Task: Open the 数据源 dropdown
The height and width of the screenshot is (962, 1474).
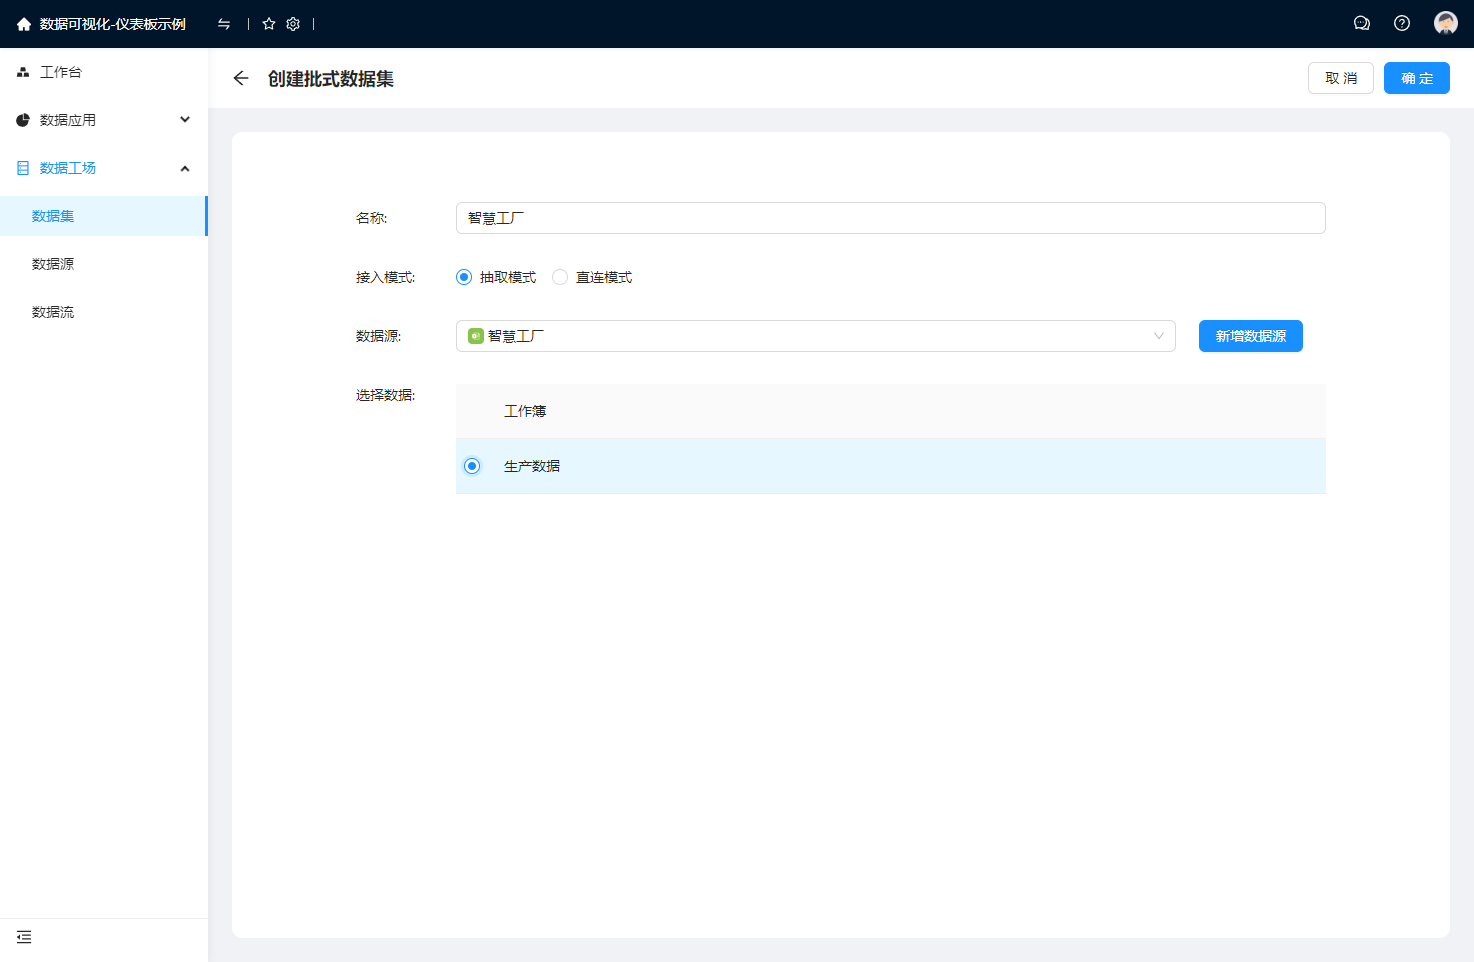Action: (815, 336)
